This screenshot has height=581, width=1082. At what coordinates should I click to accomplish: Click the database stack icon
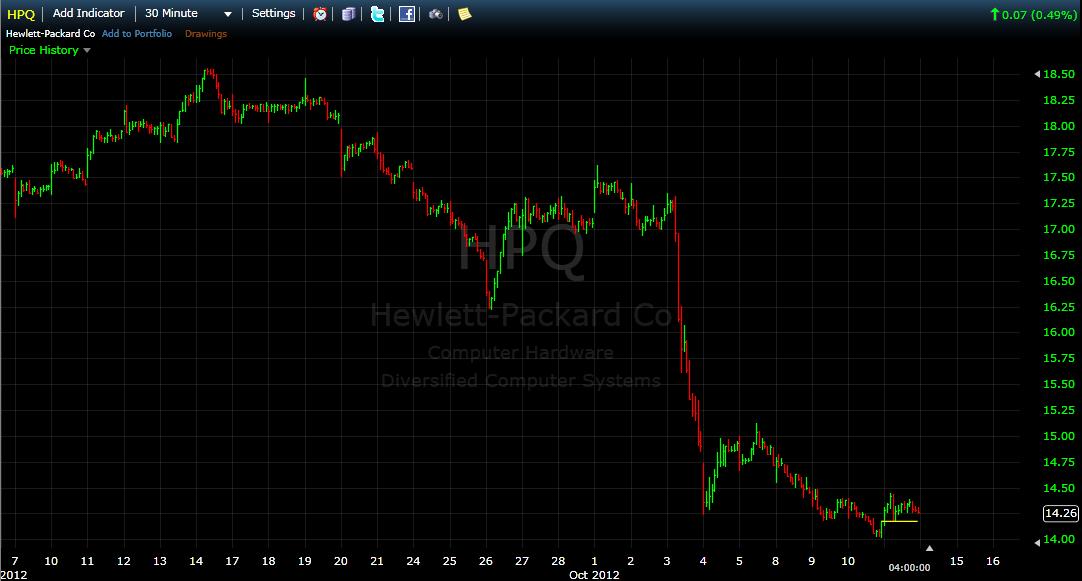coord(348,14)
